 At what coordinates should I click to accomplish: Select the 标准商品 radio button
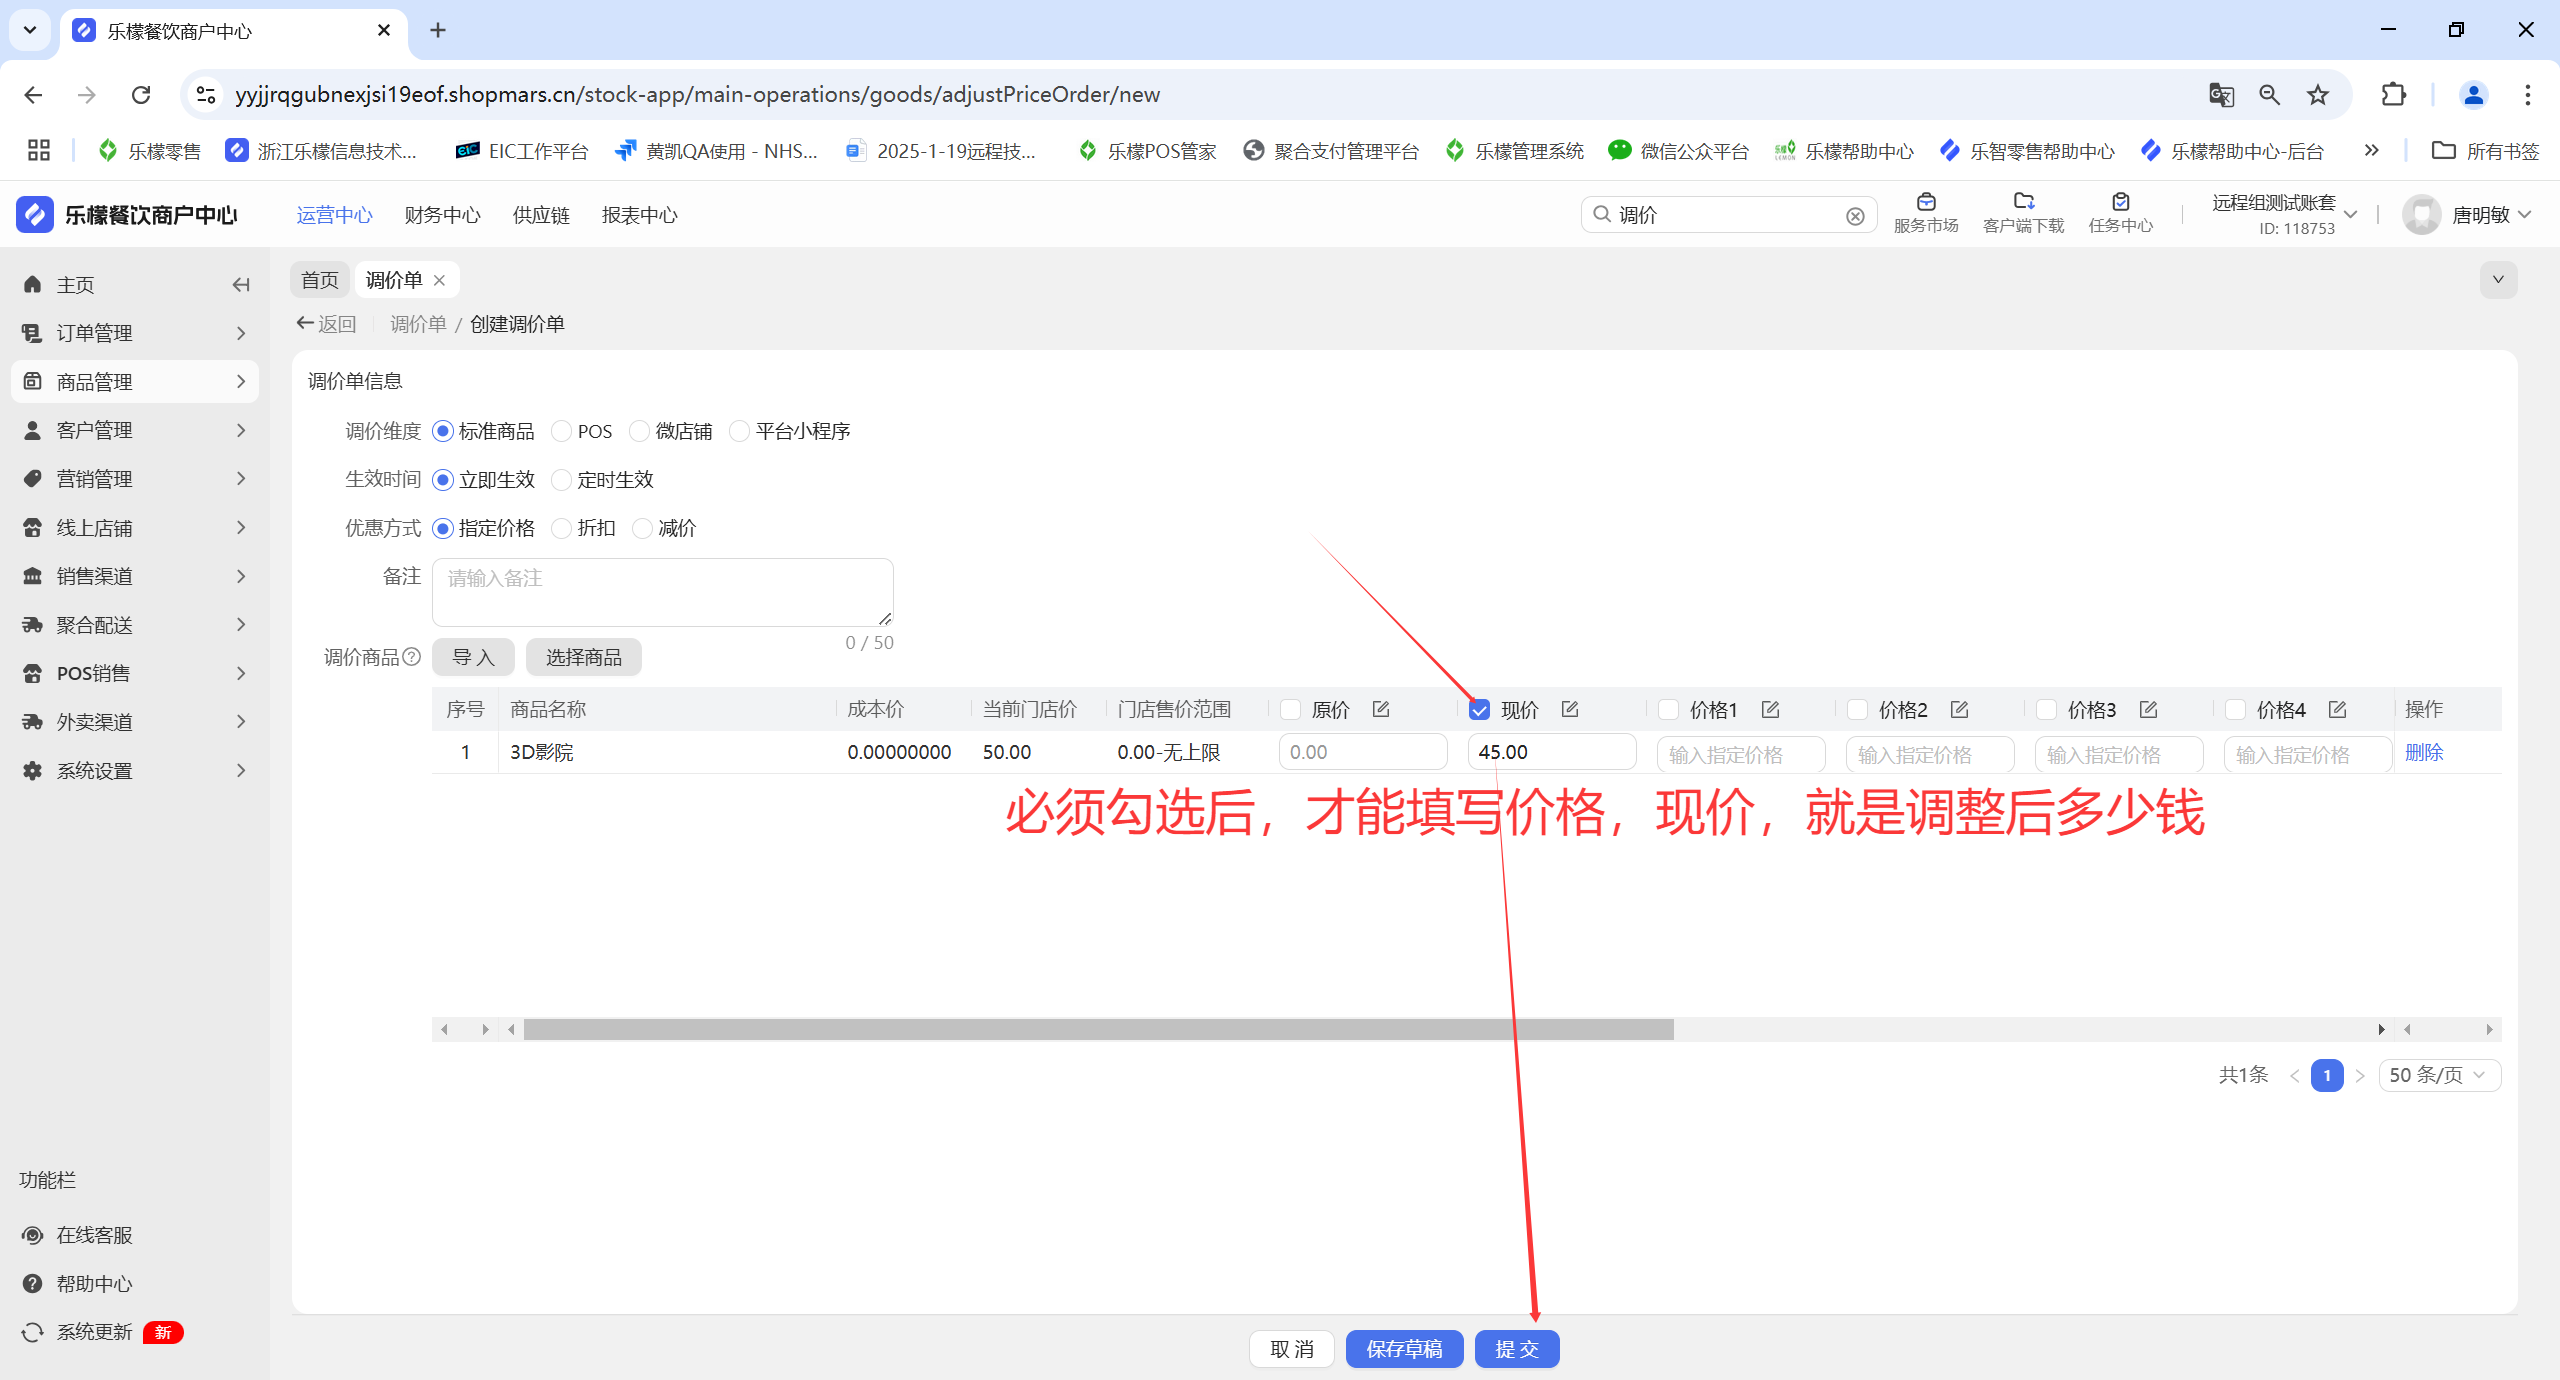click(443, 431)
